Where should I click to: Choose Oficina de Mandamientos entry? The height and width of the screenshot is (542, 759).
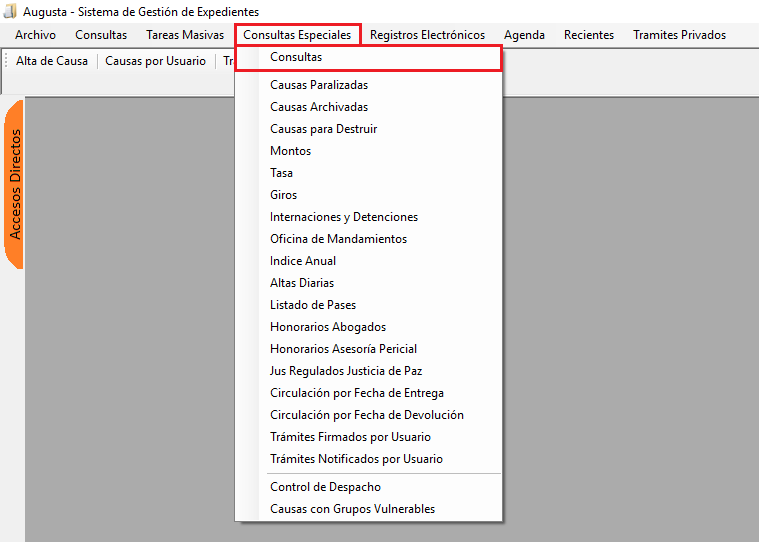[x=338, y=239]
